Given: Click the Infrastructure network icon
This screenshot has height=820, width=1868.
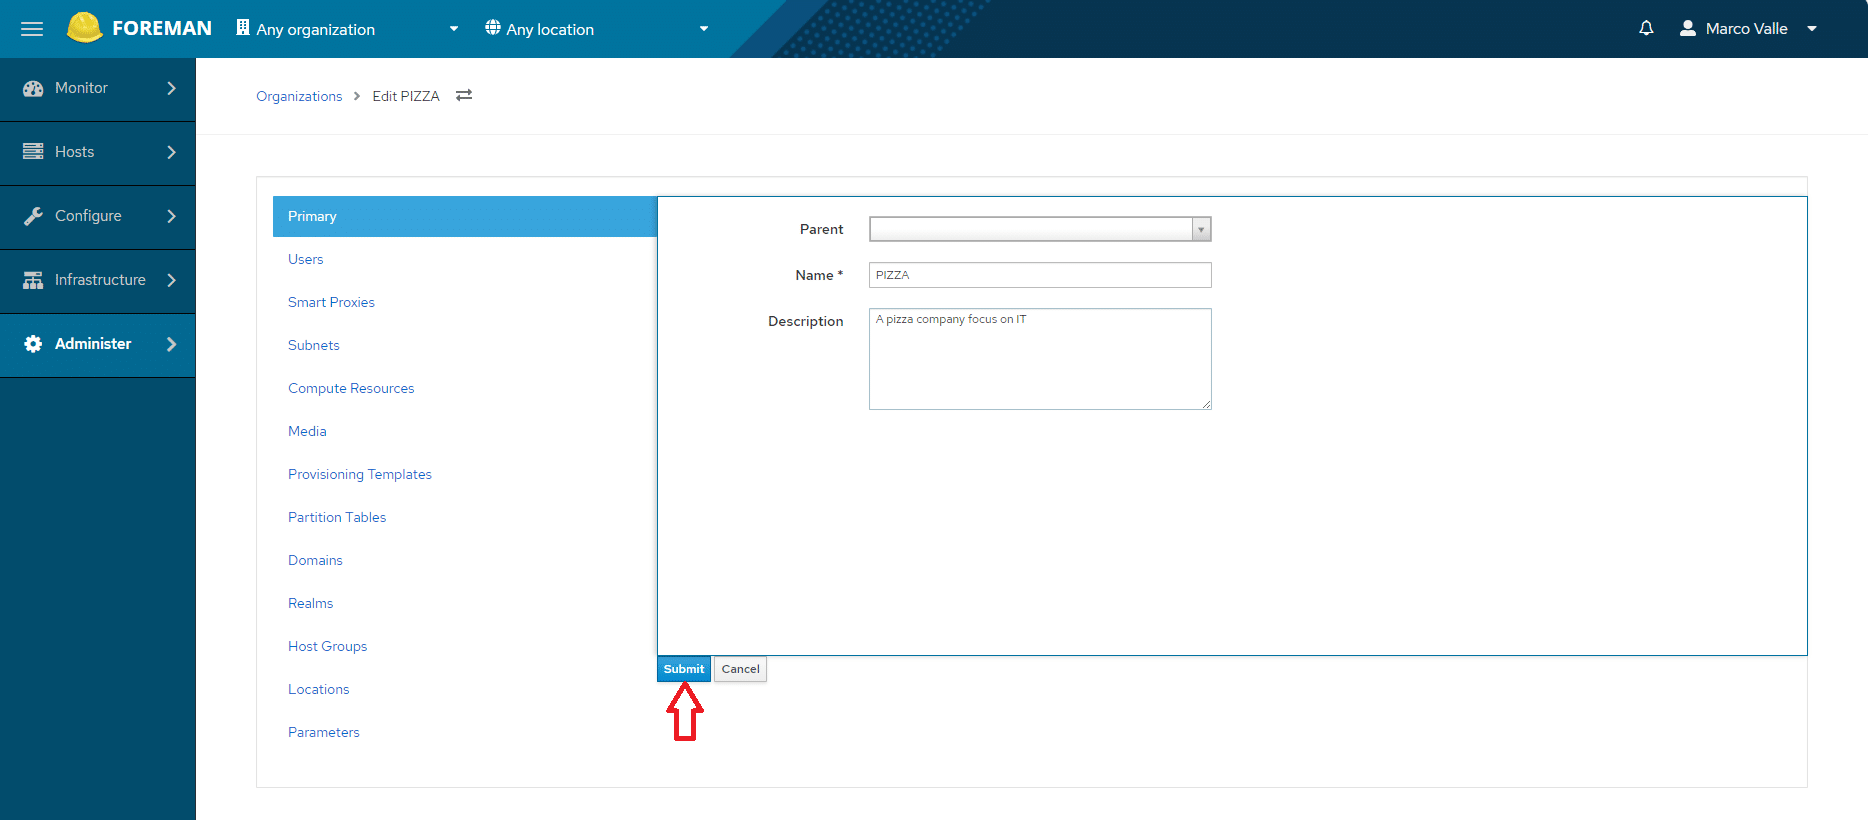Looking at the screenshot, I should coord(33,280).
